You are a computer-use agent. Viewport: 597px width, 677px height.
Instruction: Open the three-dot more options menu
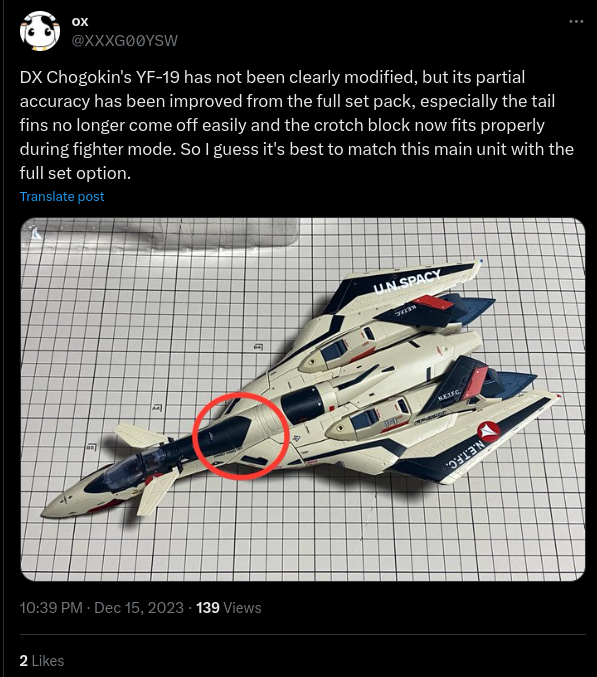click(x=576, y=21)
